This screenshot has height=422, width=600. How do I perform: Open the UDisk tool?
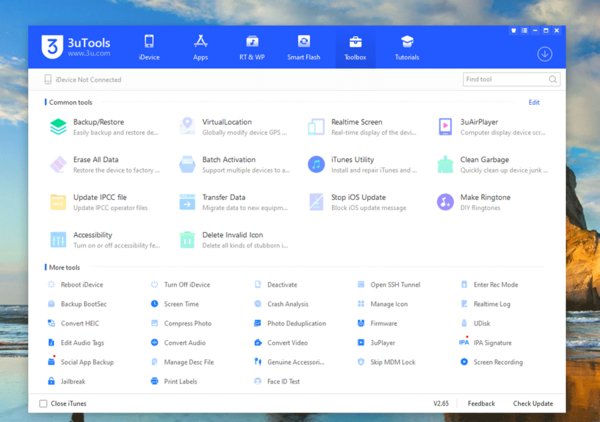point(475,323)
